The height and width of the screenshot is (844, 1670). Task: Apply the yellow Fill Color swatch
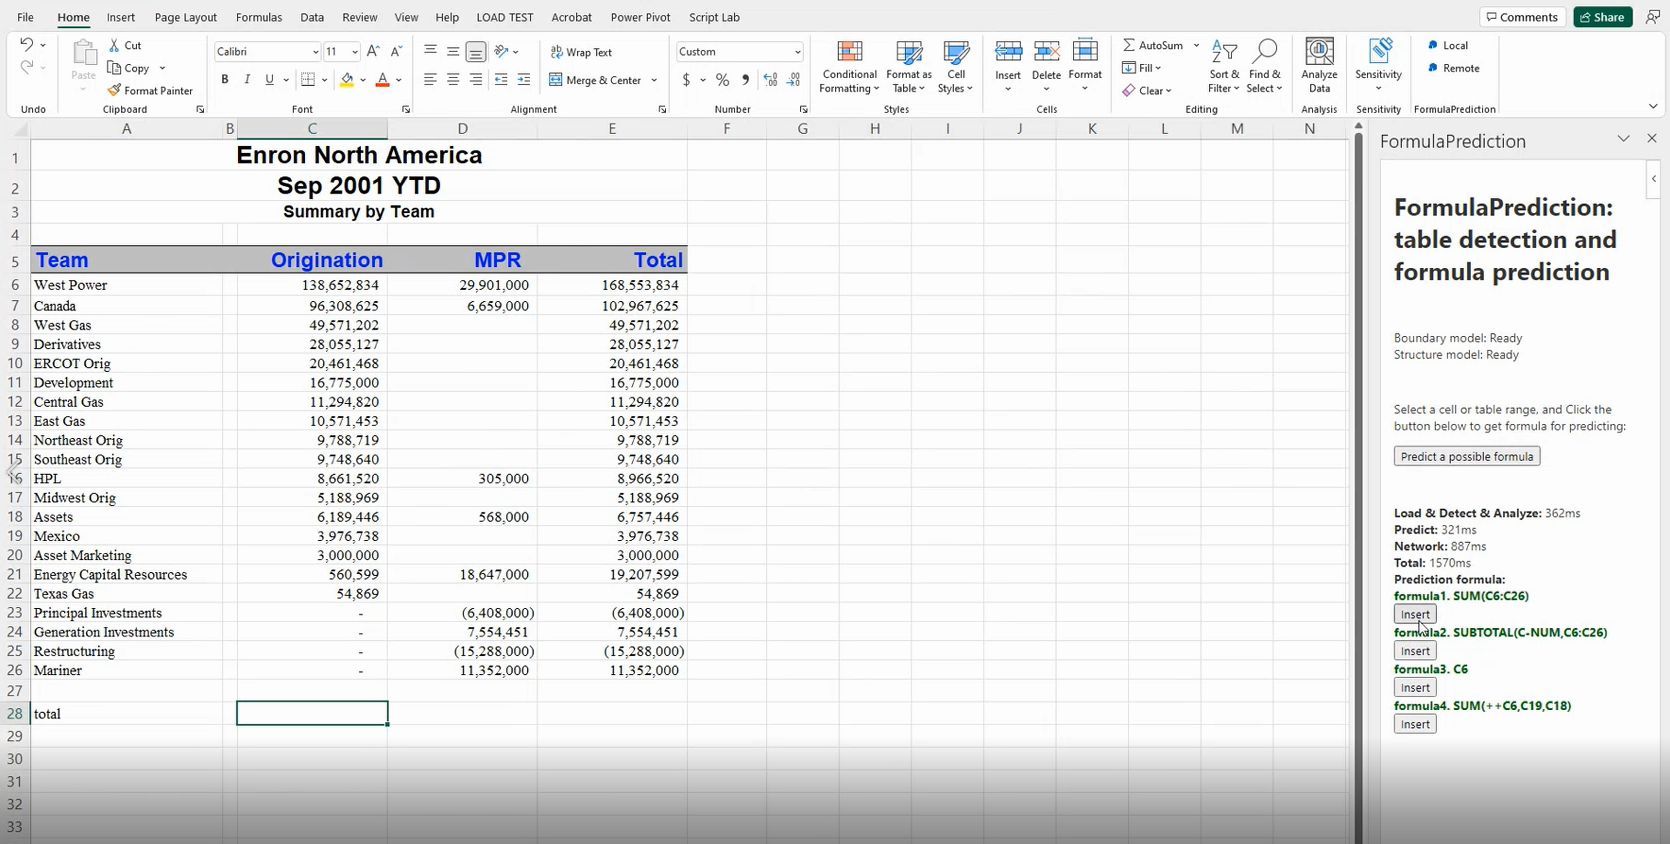click(x=346, y=80)
